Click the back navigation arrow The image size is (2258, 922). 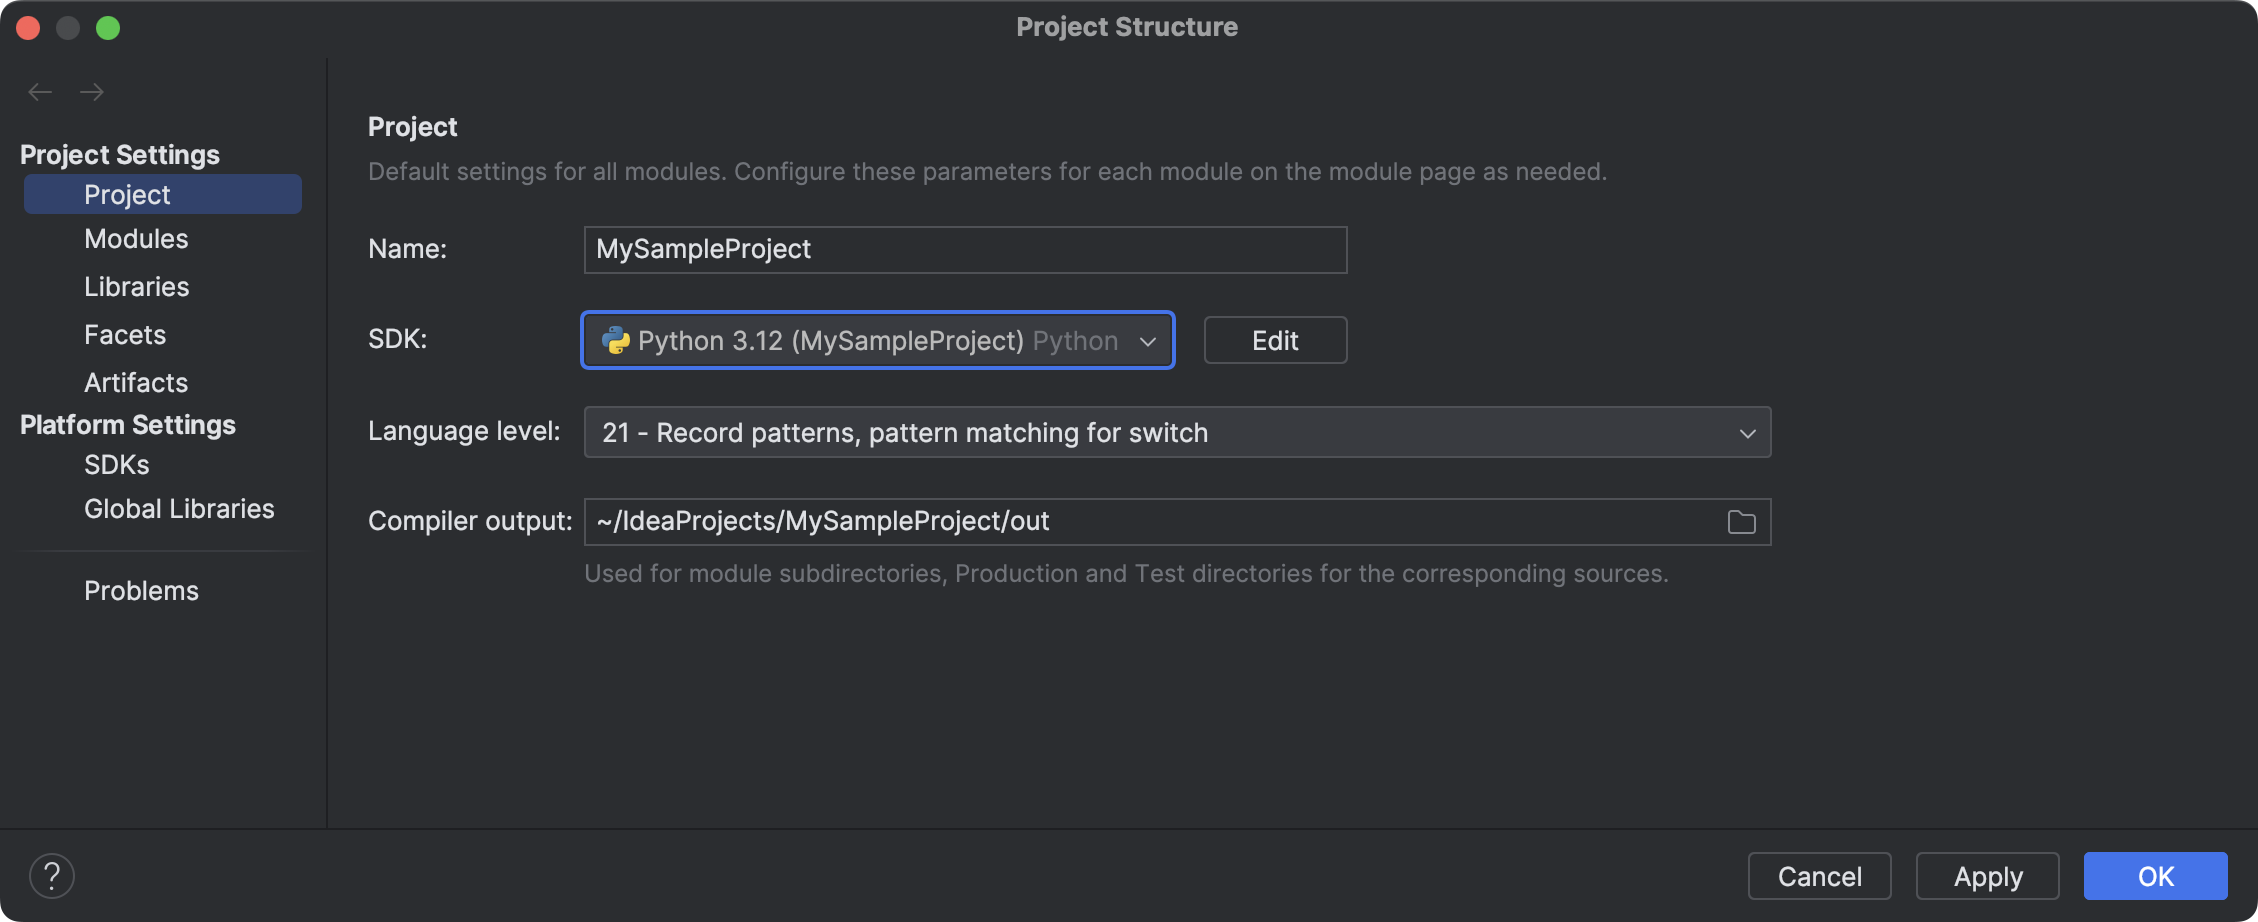click(x=40, y=91)
